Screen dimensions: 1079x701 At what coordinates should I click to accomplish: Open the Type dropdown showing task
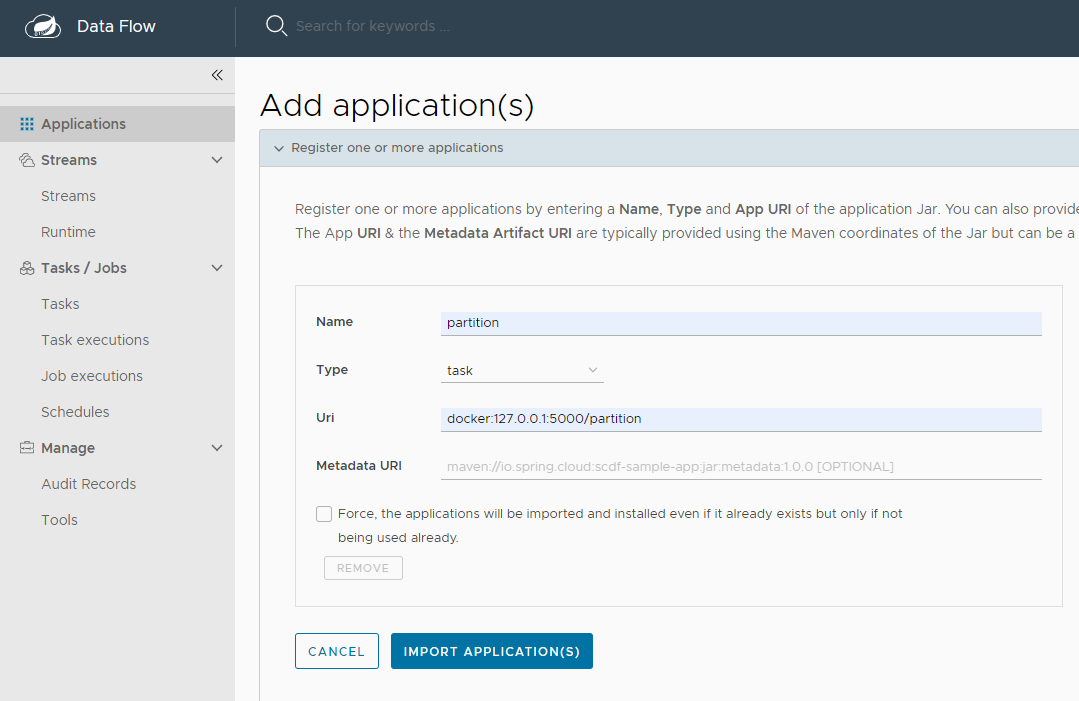[x=522, y=370]
